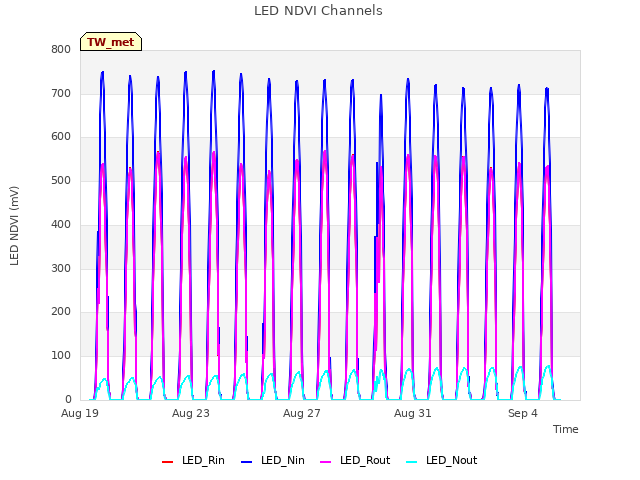The width and height of the screenshot is (640, 480).
Task: Click the 500 y-axis tick label
Action: 61,180
